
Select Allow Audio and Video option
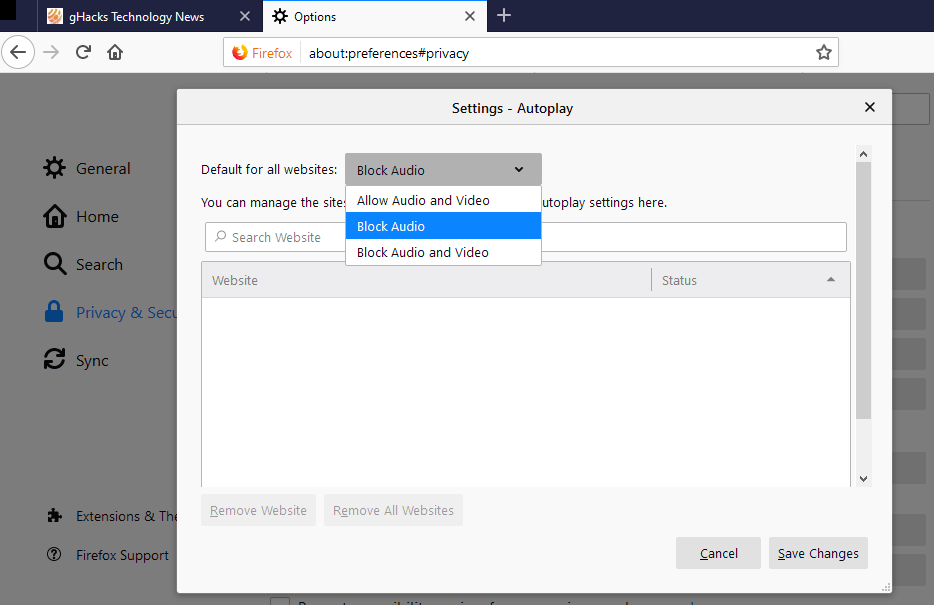(x=423, y=200)
